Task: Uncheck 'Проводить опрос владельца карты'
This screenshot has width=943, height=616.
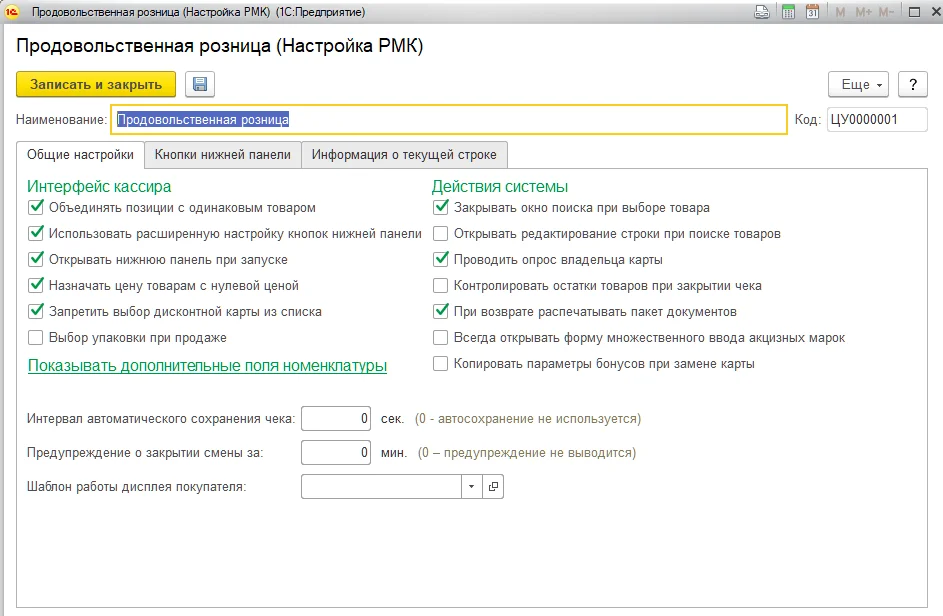Action: (x=441, y=259)
